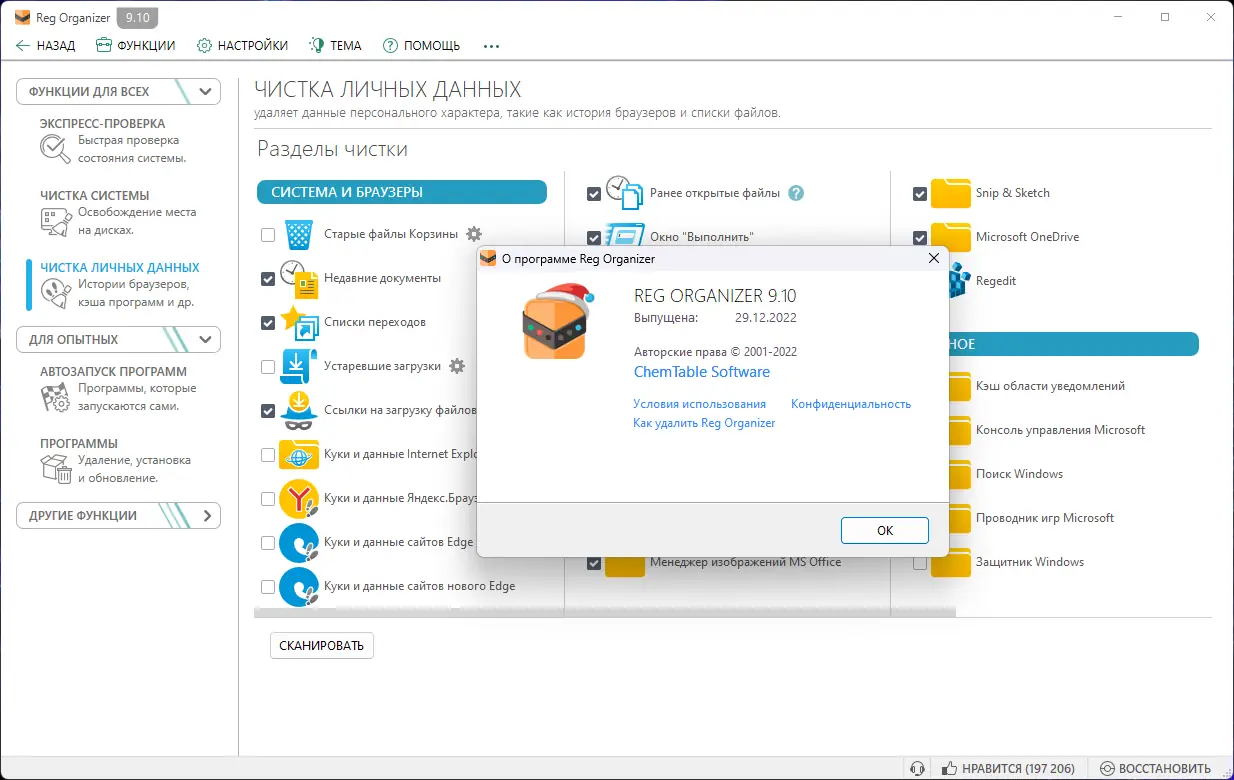Click the НРАВИТСЯ like button

tap(1008, 769)
